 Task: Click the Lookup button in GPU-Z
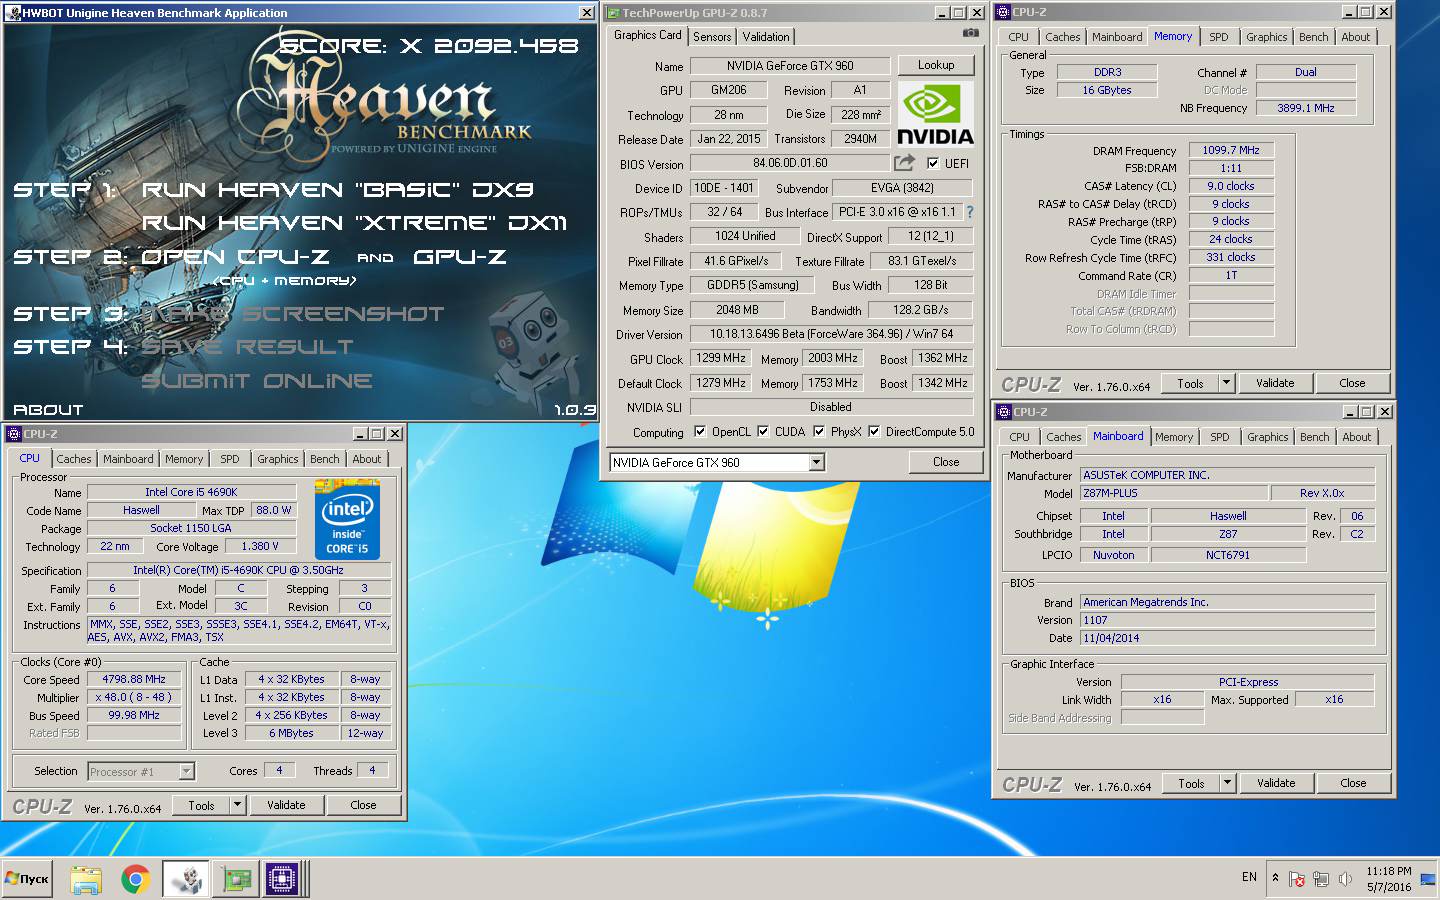(936, 65)
